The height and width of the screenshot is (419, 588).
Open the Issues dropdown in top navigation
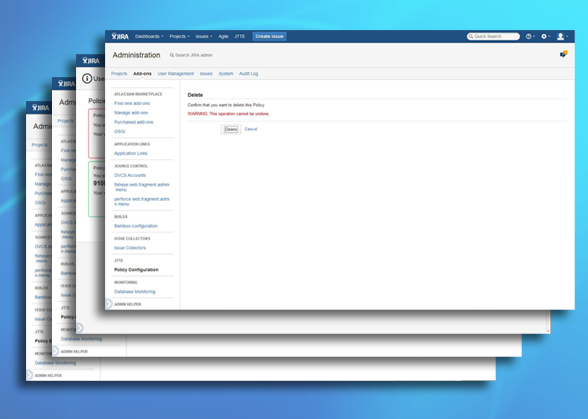pos(204,36)
